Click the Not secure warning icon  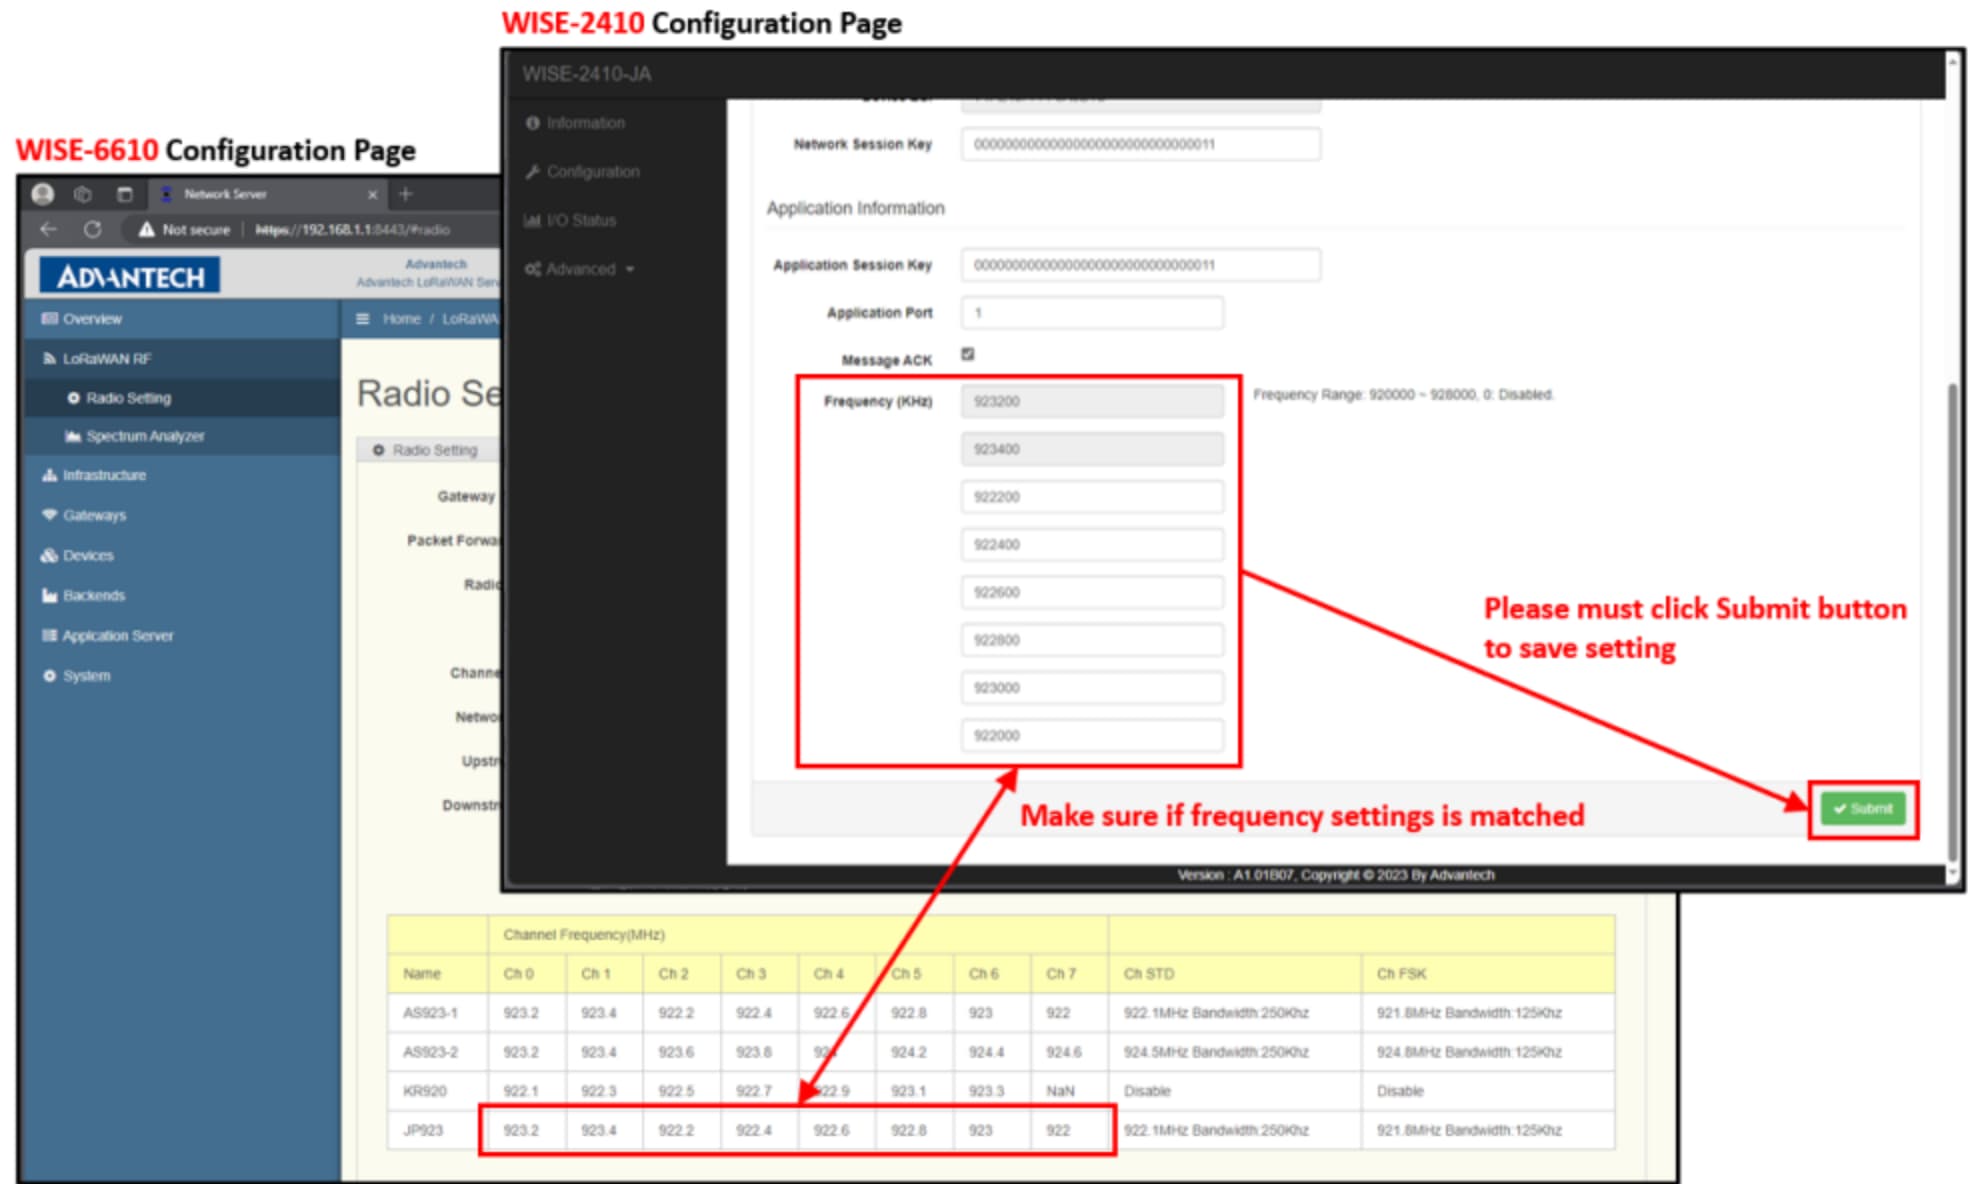coord(146,229)
